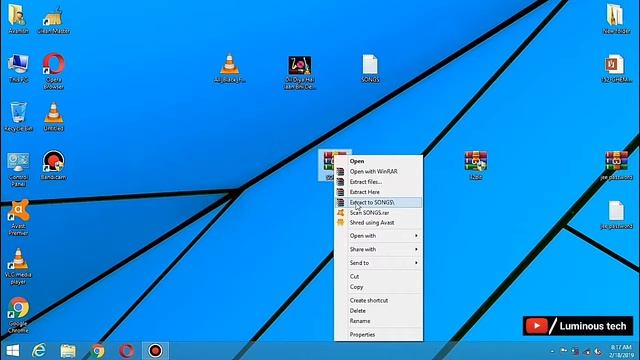
Task: Select Create shortcut menu entry
Action: click(378, 300)
